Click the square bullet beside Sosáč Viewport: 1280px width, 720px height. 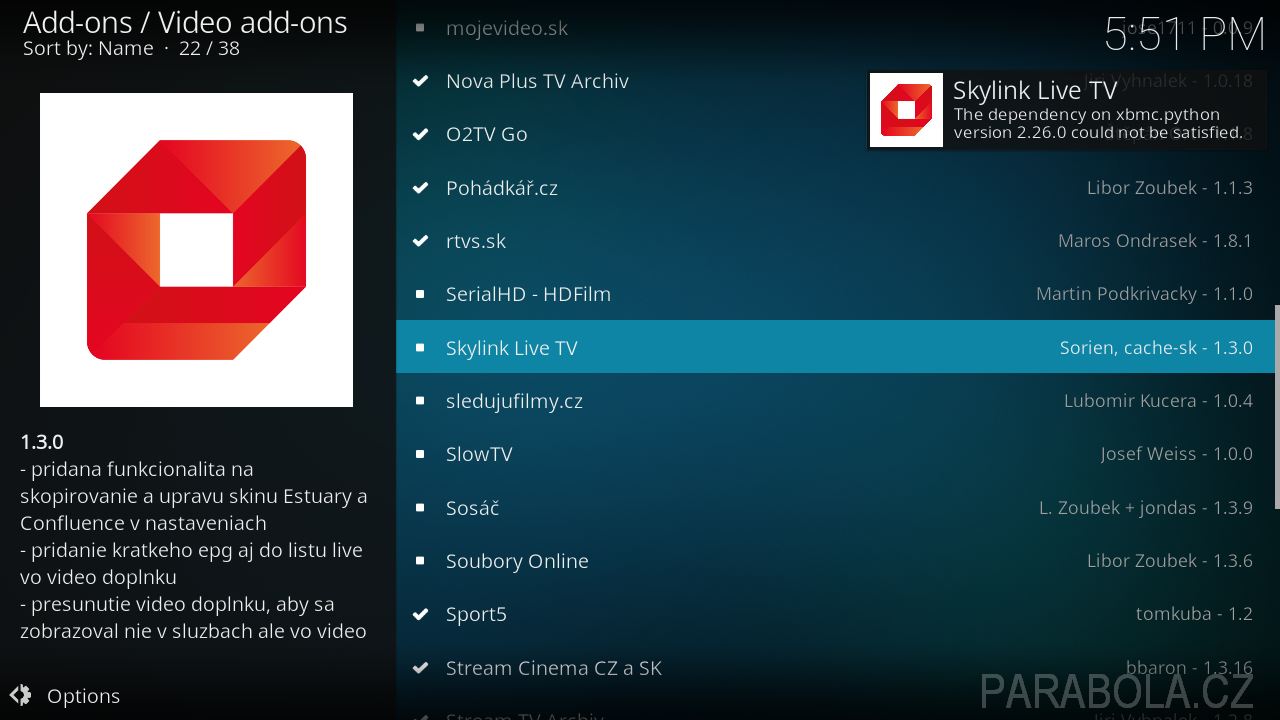tap(421, 508)
